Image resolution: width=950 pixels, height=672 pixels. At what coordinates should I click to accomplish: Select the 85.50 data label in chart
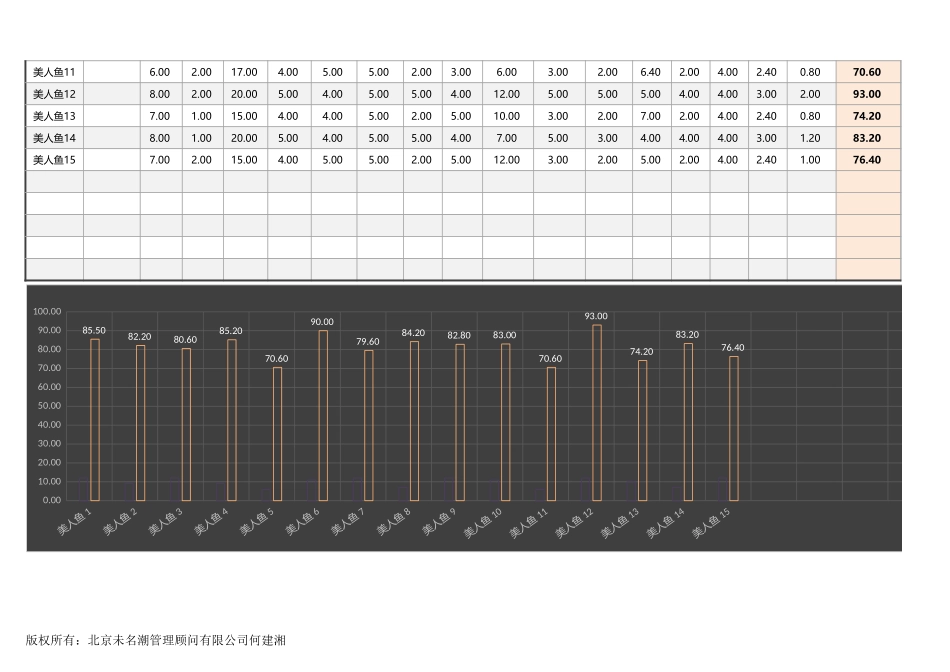(x=94, y=330)
